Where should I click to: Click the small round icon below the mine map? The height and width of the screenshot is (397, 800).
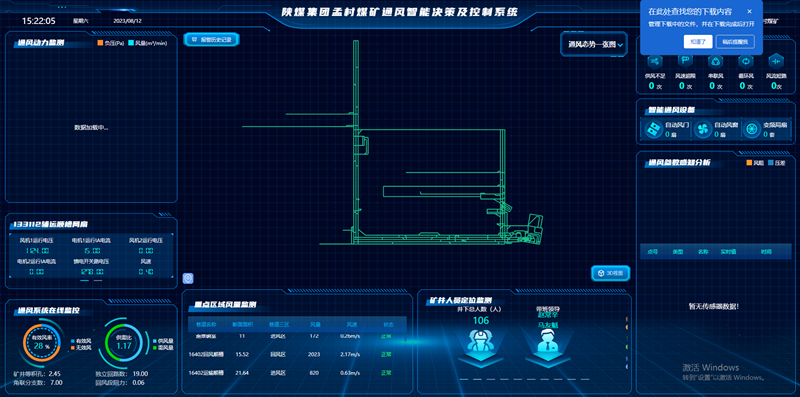coord(188,278)
